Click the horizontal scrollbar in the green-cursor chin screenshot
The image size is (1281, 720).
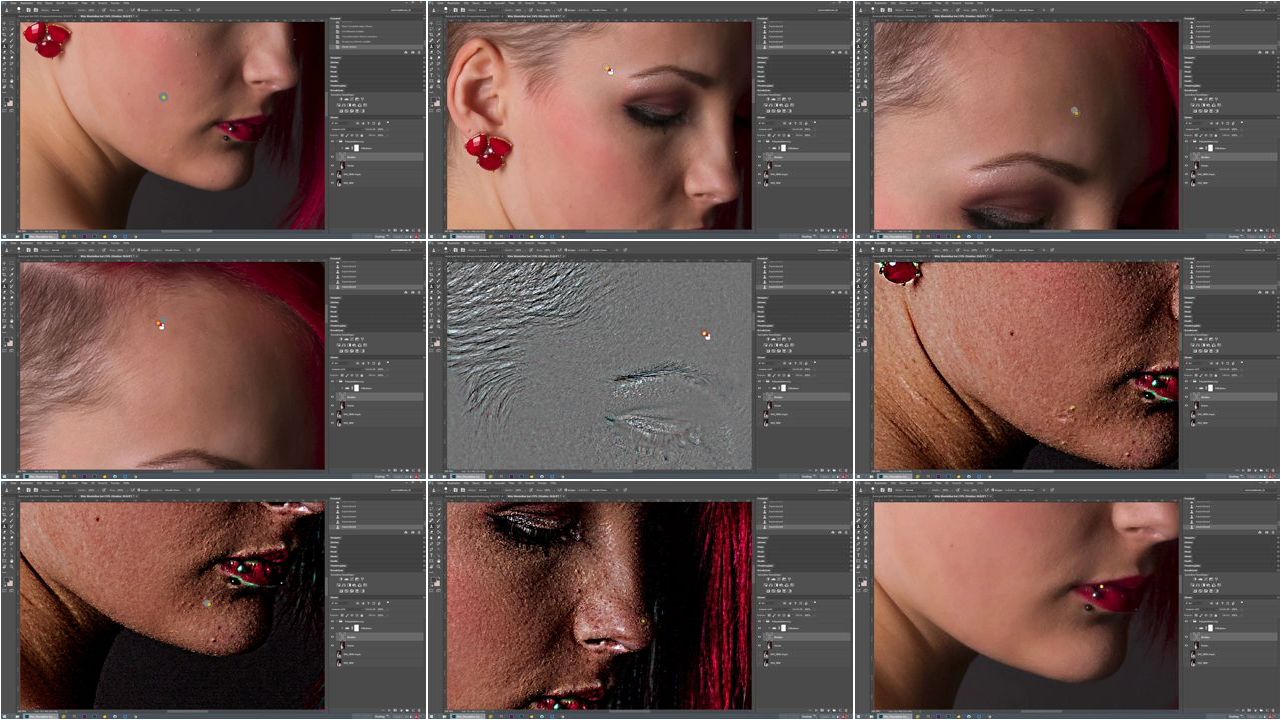coord(187,231)
